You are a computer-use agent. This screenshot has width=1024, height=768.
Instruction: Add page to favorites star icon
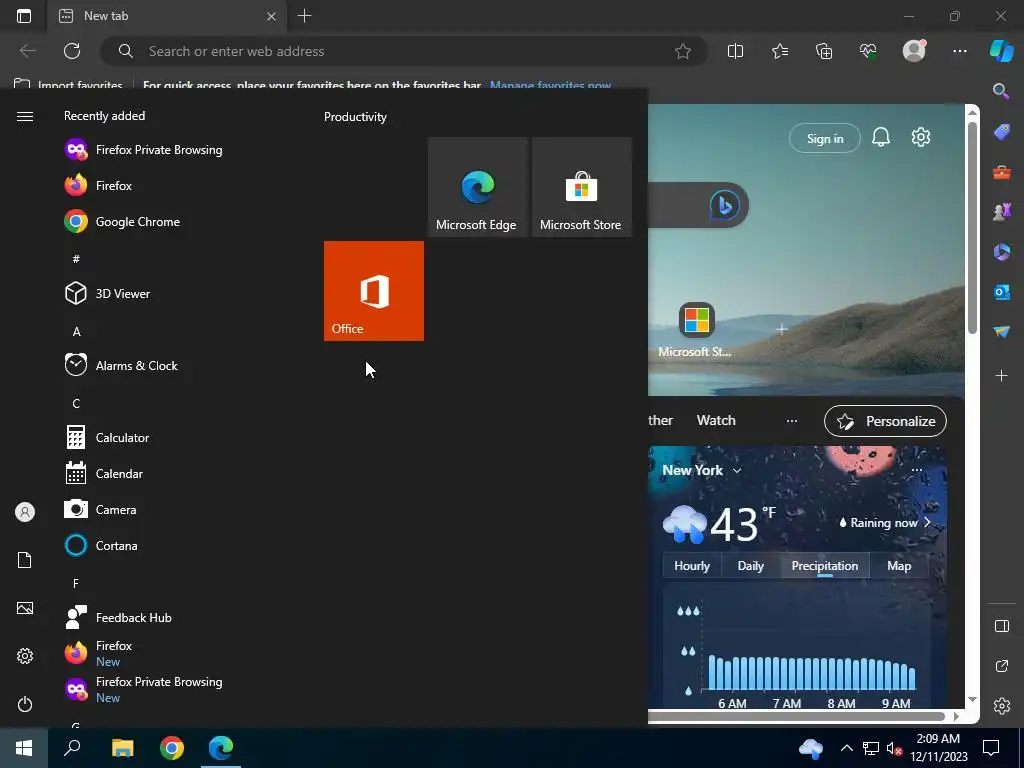pos(683,51)
